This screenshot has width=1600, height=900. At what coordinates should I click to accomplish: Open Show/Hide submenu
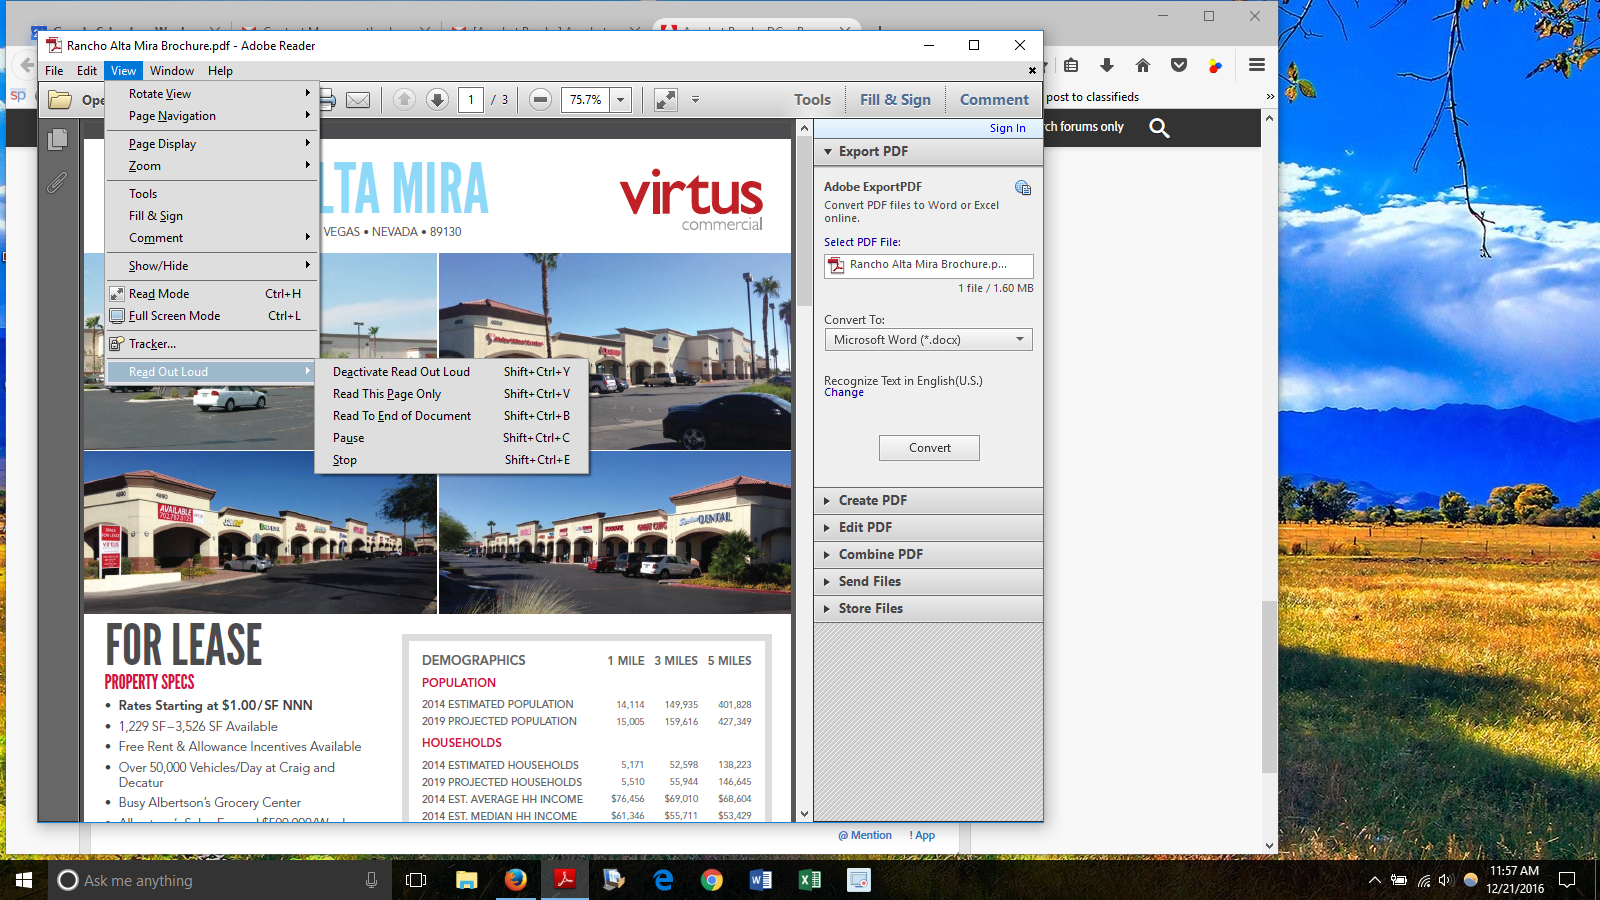[x=212, y=266]
